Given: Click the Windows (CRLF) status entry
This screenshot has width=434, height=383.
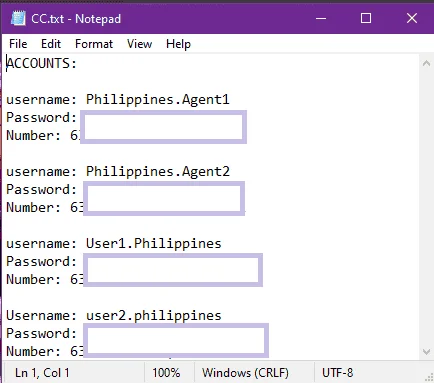Looking at the screenshot, I should coord(245,373).
